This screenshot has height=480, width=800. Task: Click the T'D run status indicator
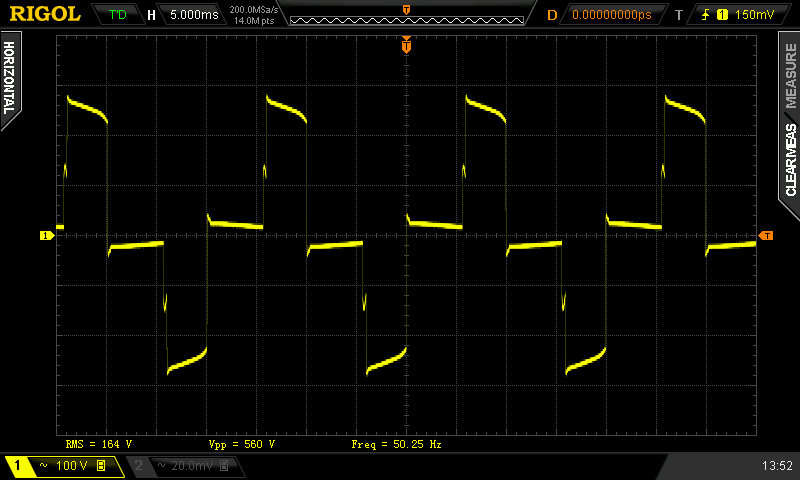(x=118, y=15)
